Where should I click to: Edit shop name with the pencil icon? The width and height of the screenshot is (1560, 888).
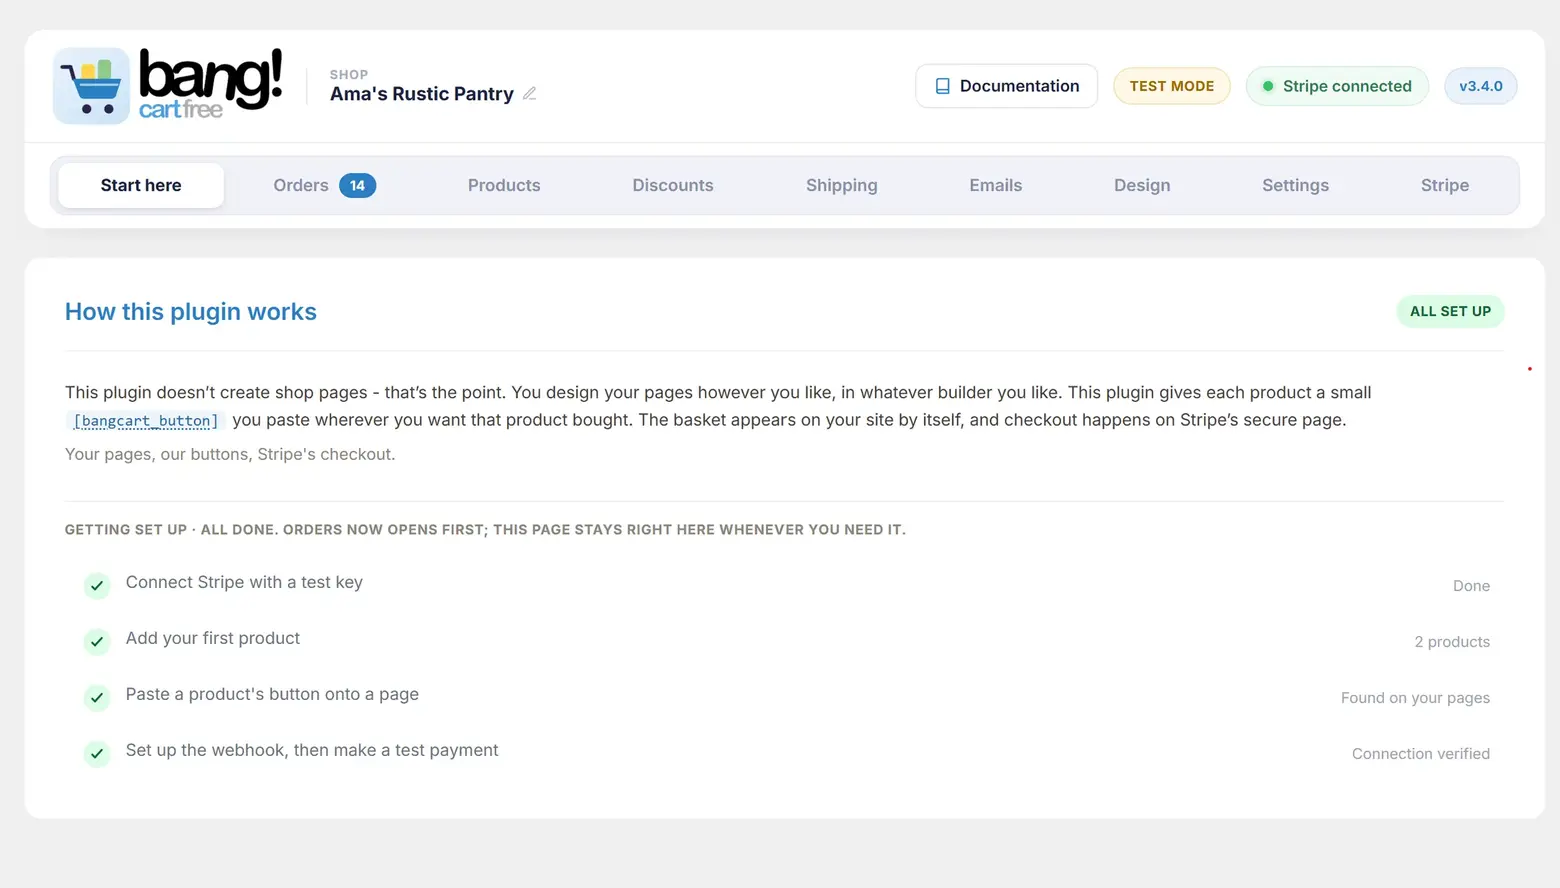[530, 94]
